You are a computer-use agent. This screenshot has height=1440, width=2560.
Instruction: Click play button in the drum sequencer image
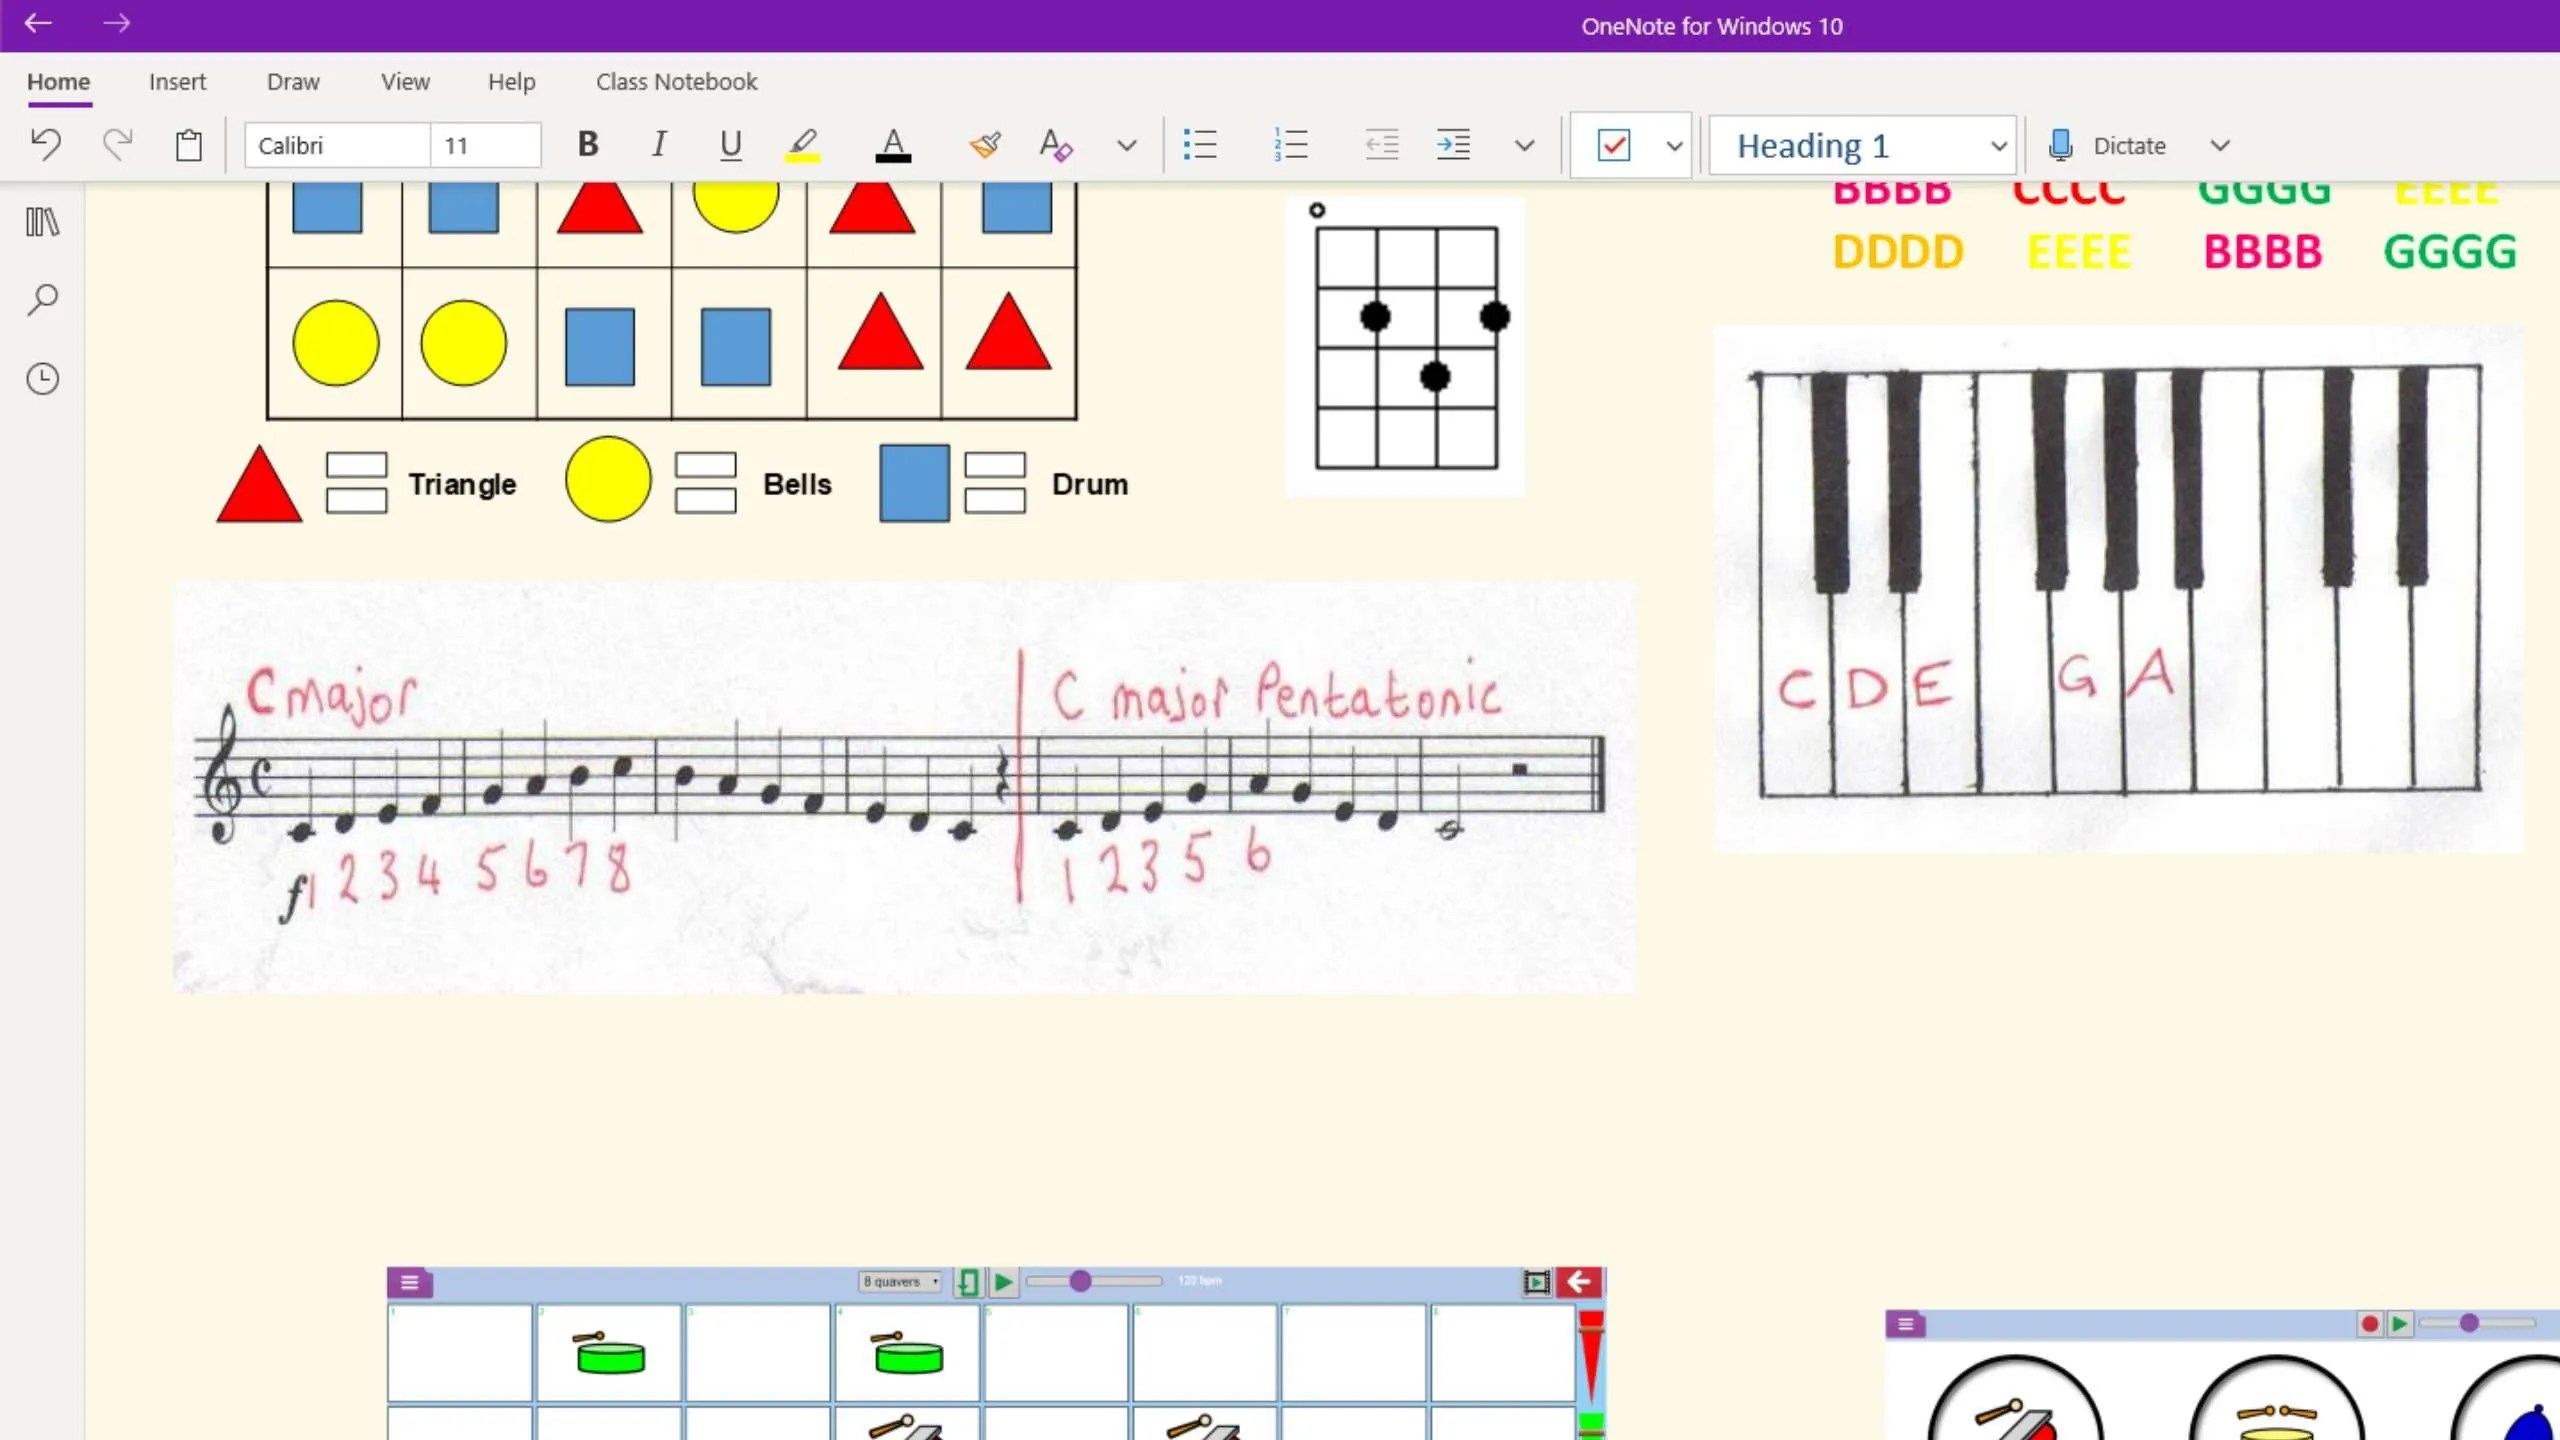[1003, 1282]
